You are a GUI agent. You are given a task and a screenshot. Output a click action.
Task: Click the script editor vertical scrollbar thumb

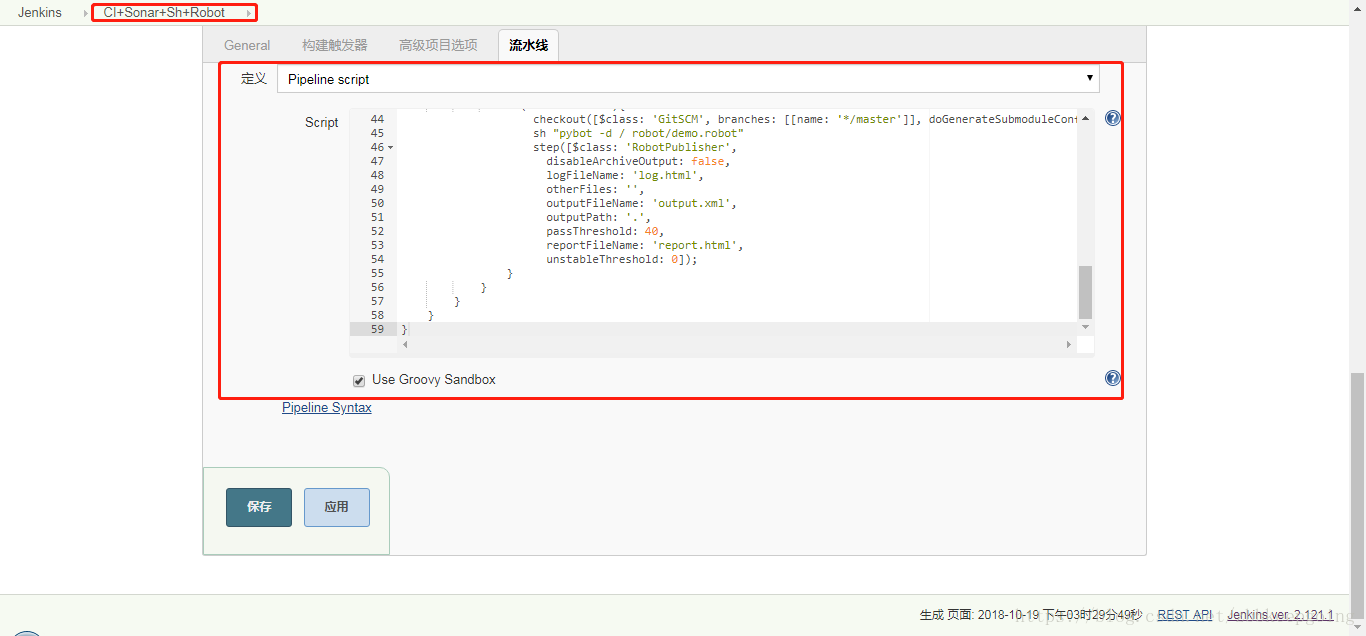point(1085,292)
